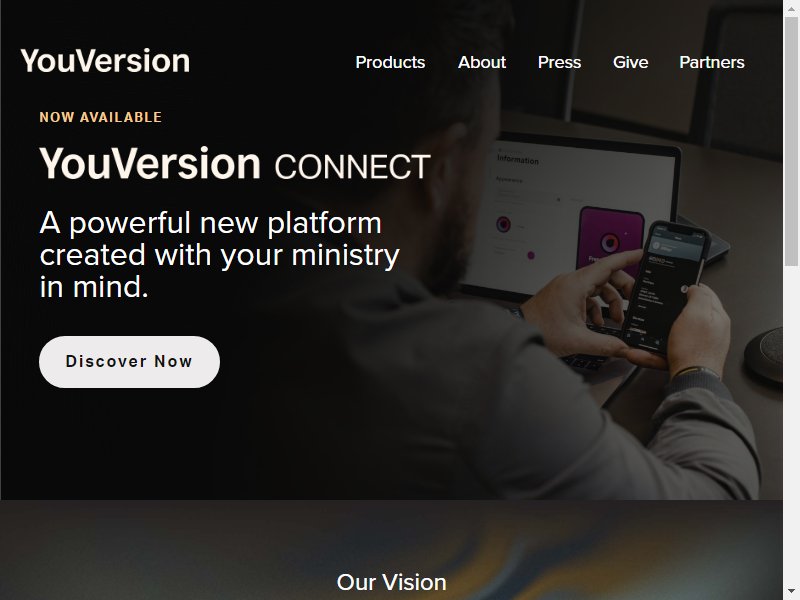The image size is (800, 600).
Task: Click the scrollbar down arrow
Action: pos(791,592)
